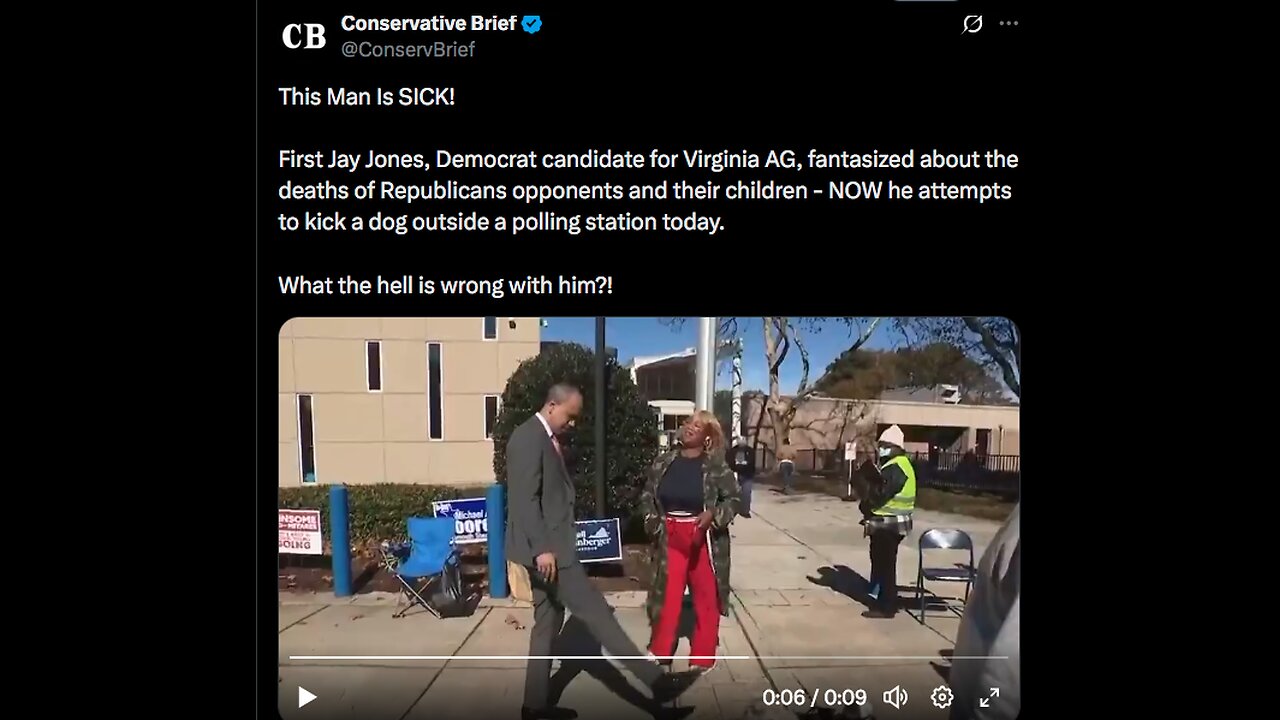Open the Conservative Brief profile name
Viewport: 1280px width, 720px height.
tap(429, 23)
